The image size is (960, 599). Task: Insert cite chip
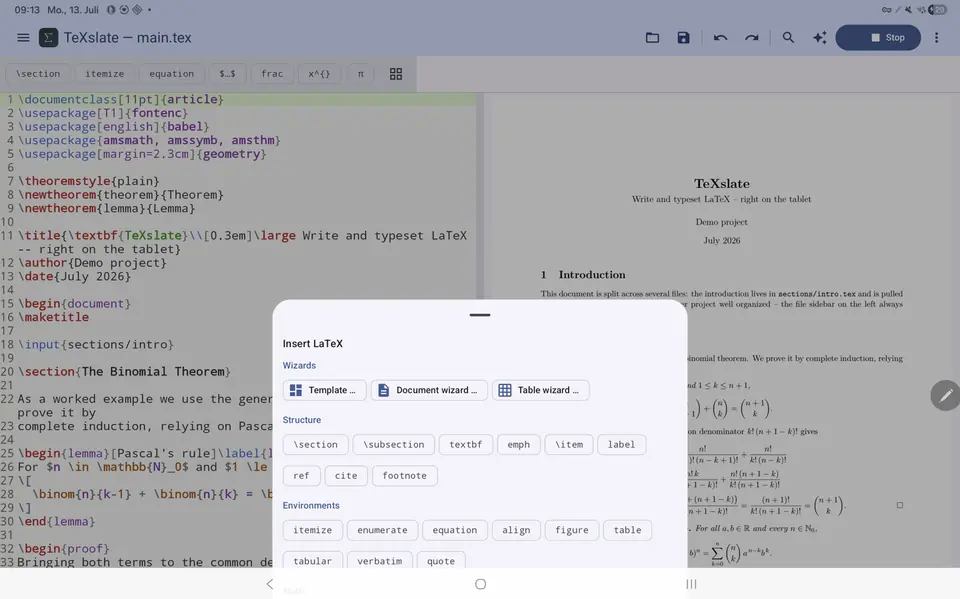pos(346,476)
